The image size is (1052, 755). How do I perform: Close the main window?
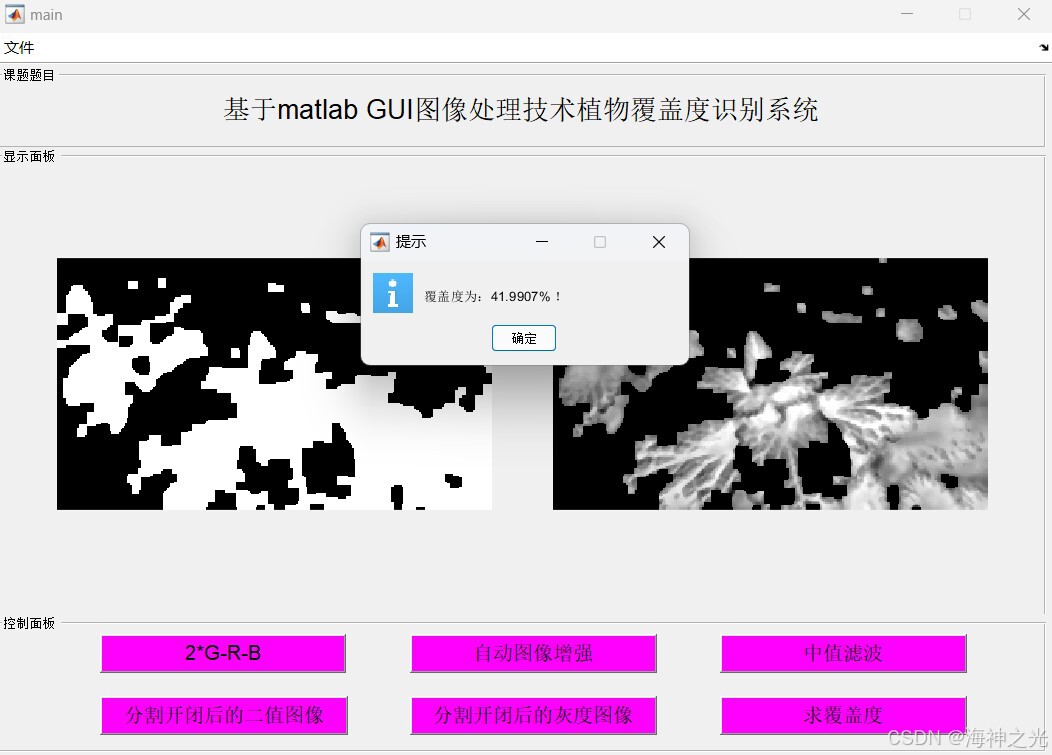[1023, 14]
